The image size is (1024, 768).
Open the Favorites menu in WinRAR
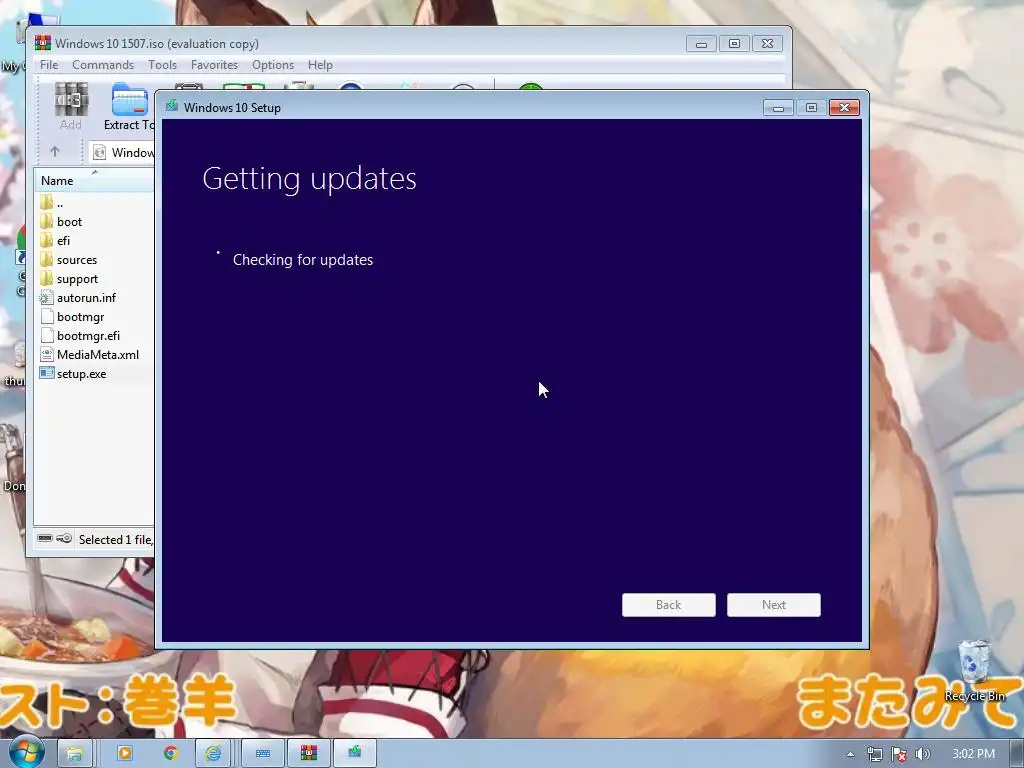214,65
